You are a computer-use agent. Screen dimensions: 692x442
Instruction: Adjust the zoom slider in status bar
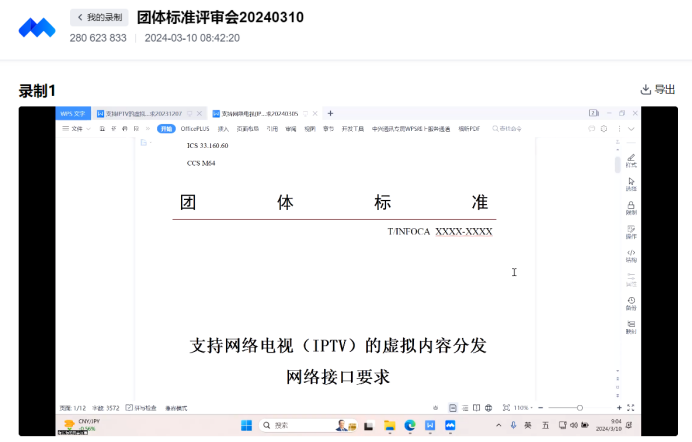(x=579, y=408)
